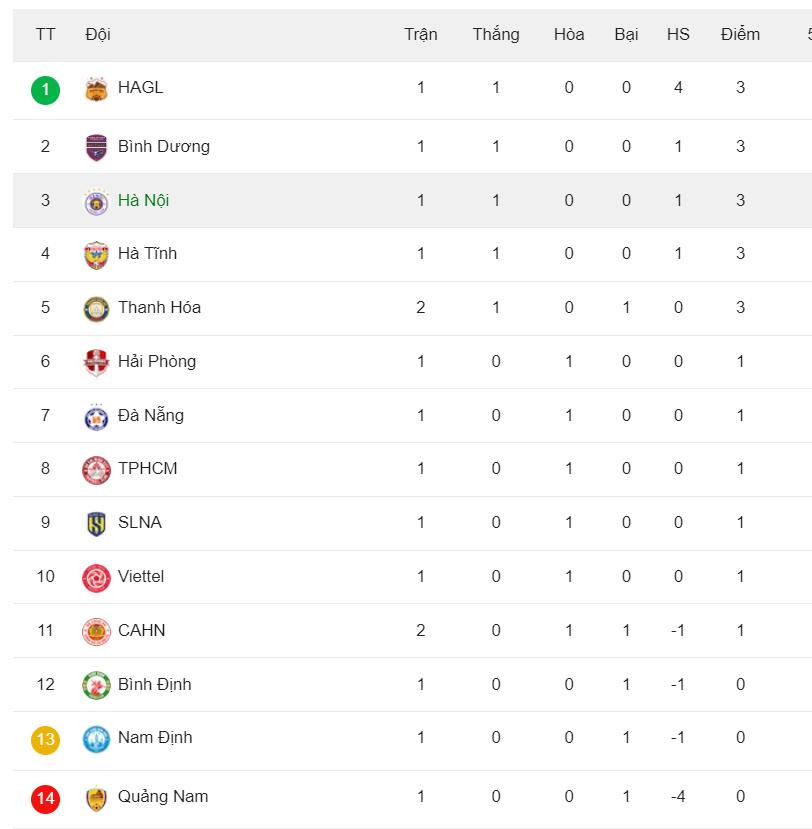Open the Bình Định team page
The image size is (812, 829).
tap(154, 684)
